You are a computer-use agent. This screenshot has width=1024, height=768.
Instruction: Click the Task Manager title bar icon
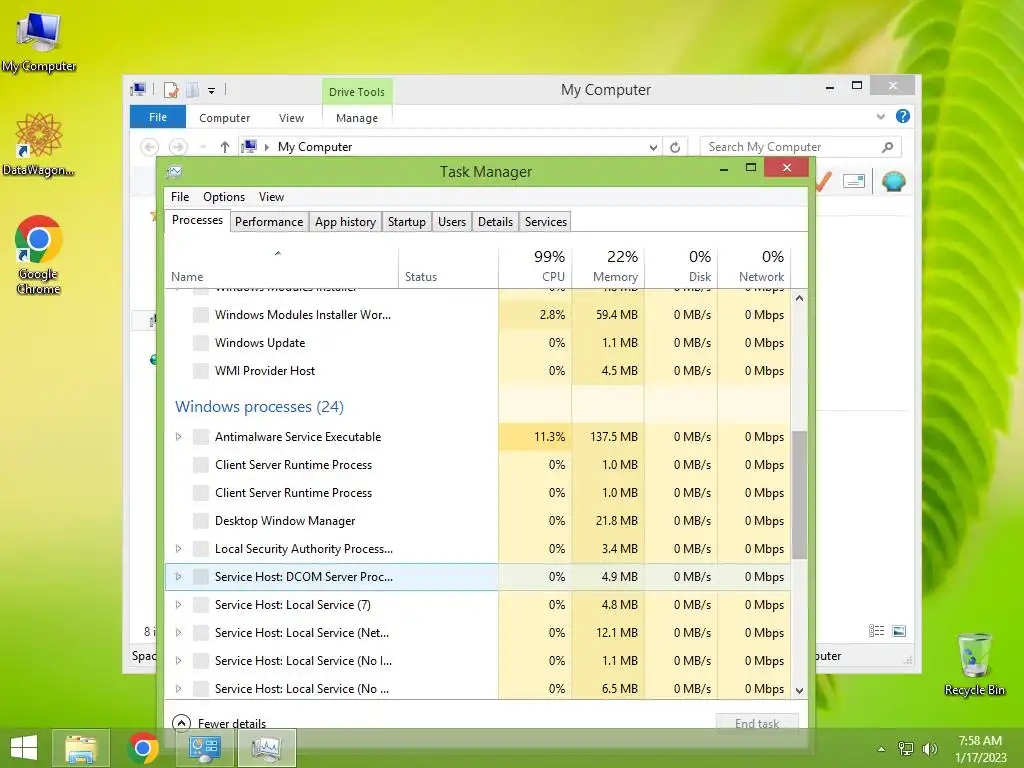pyautogui.click(x=174, y=172)
